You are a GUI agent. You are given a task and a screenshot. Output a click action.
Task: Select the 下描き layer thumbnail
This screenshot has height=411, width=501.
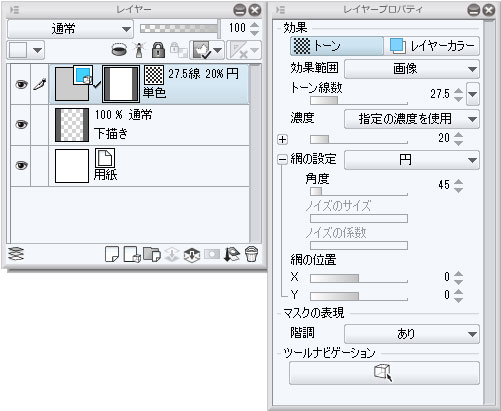pyautogui.click(x=72, y=125)
